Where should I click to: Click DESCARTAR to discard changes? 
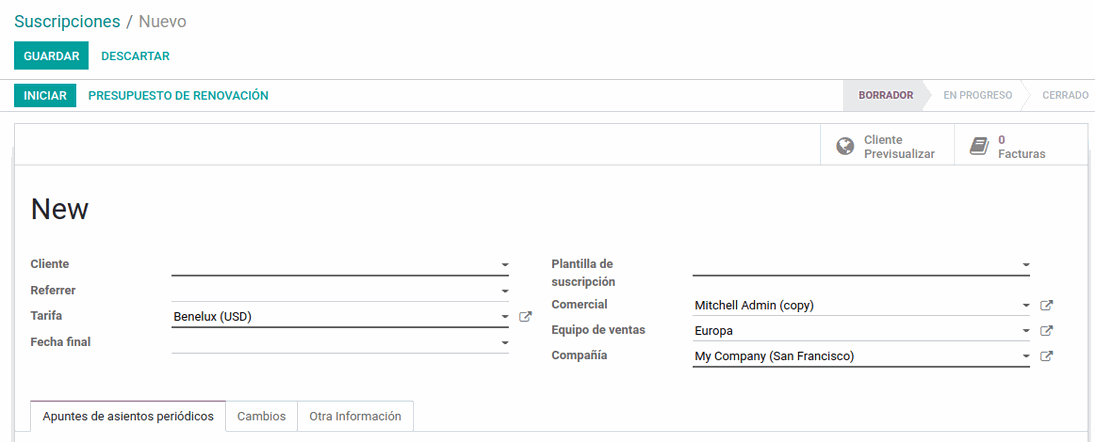pos(135,56)
